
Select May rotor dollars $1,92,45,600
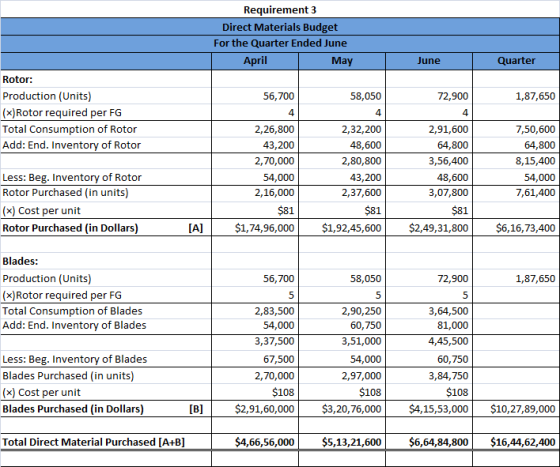point(352,228)
